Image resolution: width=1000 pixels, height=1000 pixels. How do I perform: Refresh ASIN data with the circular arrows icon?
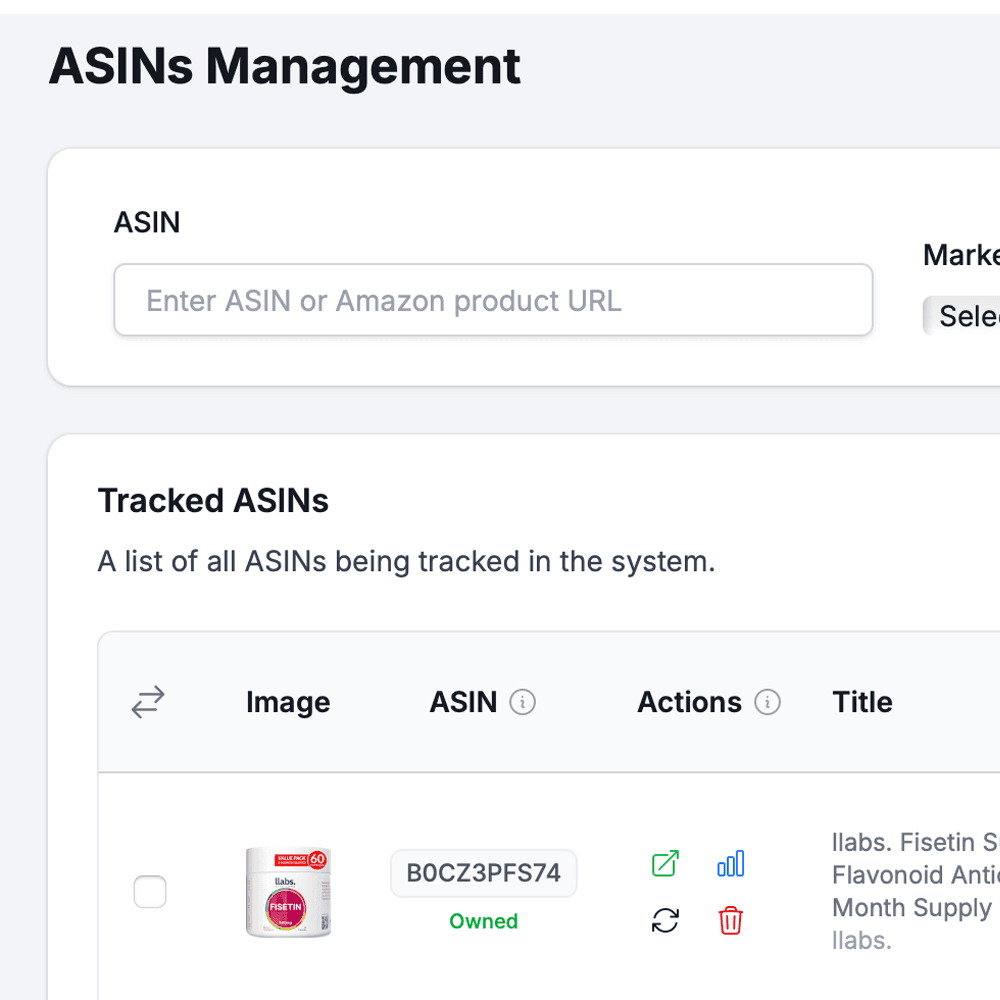coord(665,920)
